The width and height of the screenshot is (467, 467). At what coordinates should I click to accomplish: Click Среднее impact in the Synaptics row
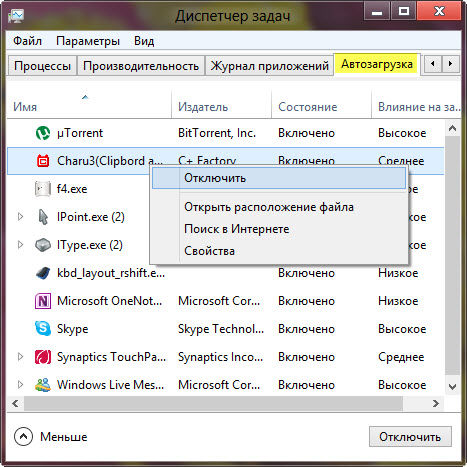click(401, 357)
